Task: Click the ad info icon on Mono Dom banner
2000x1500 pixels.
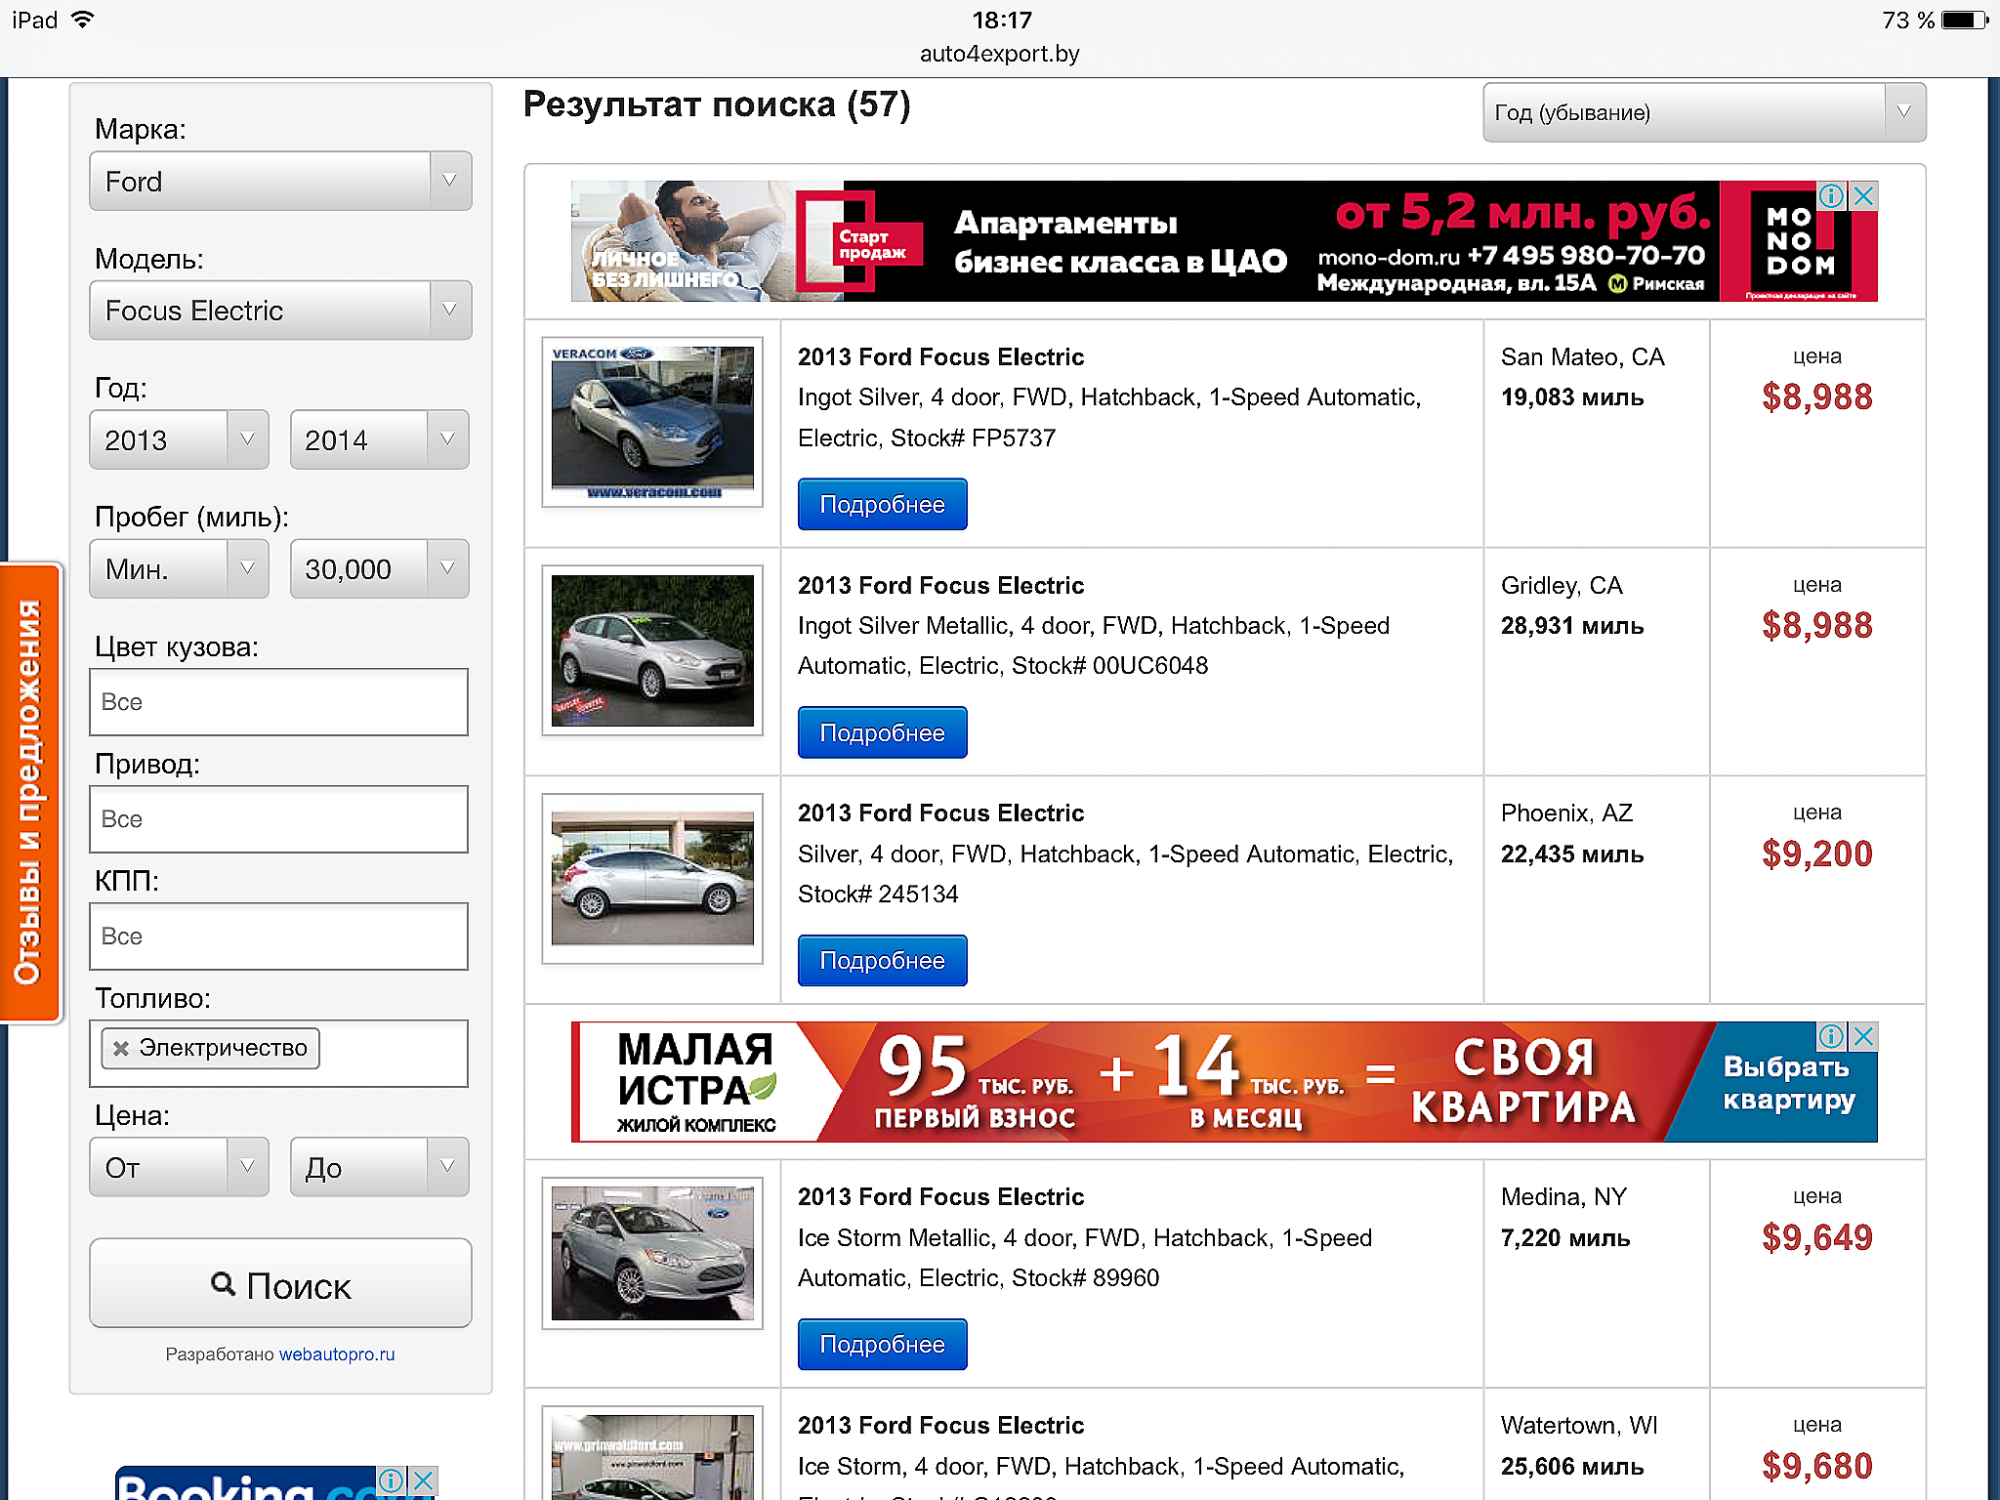Action: (1831, 196)
